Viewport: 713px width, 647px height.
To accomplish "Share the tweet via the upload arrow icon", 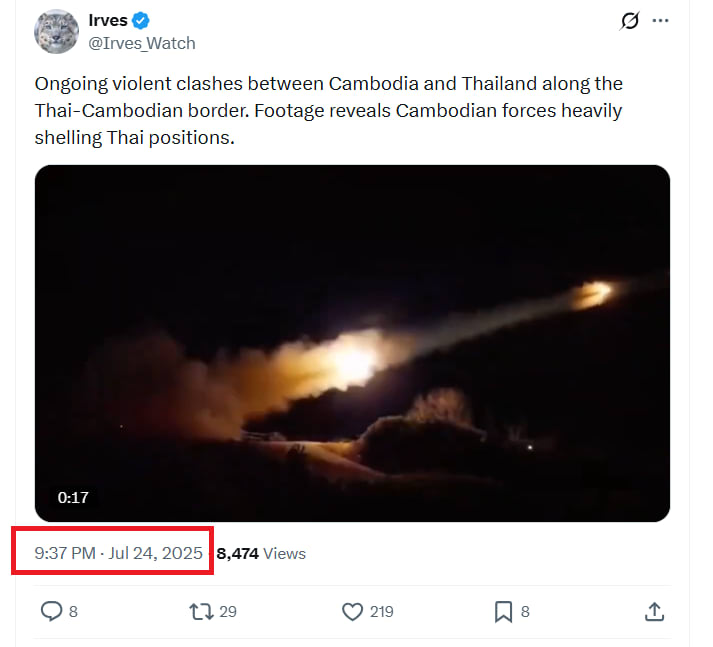I will (654, 611).
